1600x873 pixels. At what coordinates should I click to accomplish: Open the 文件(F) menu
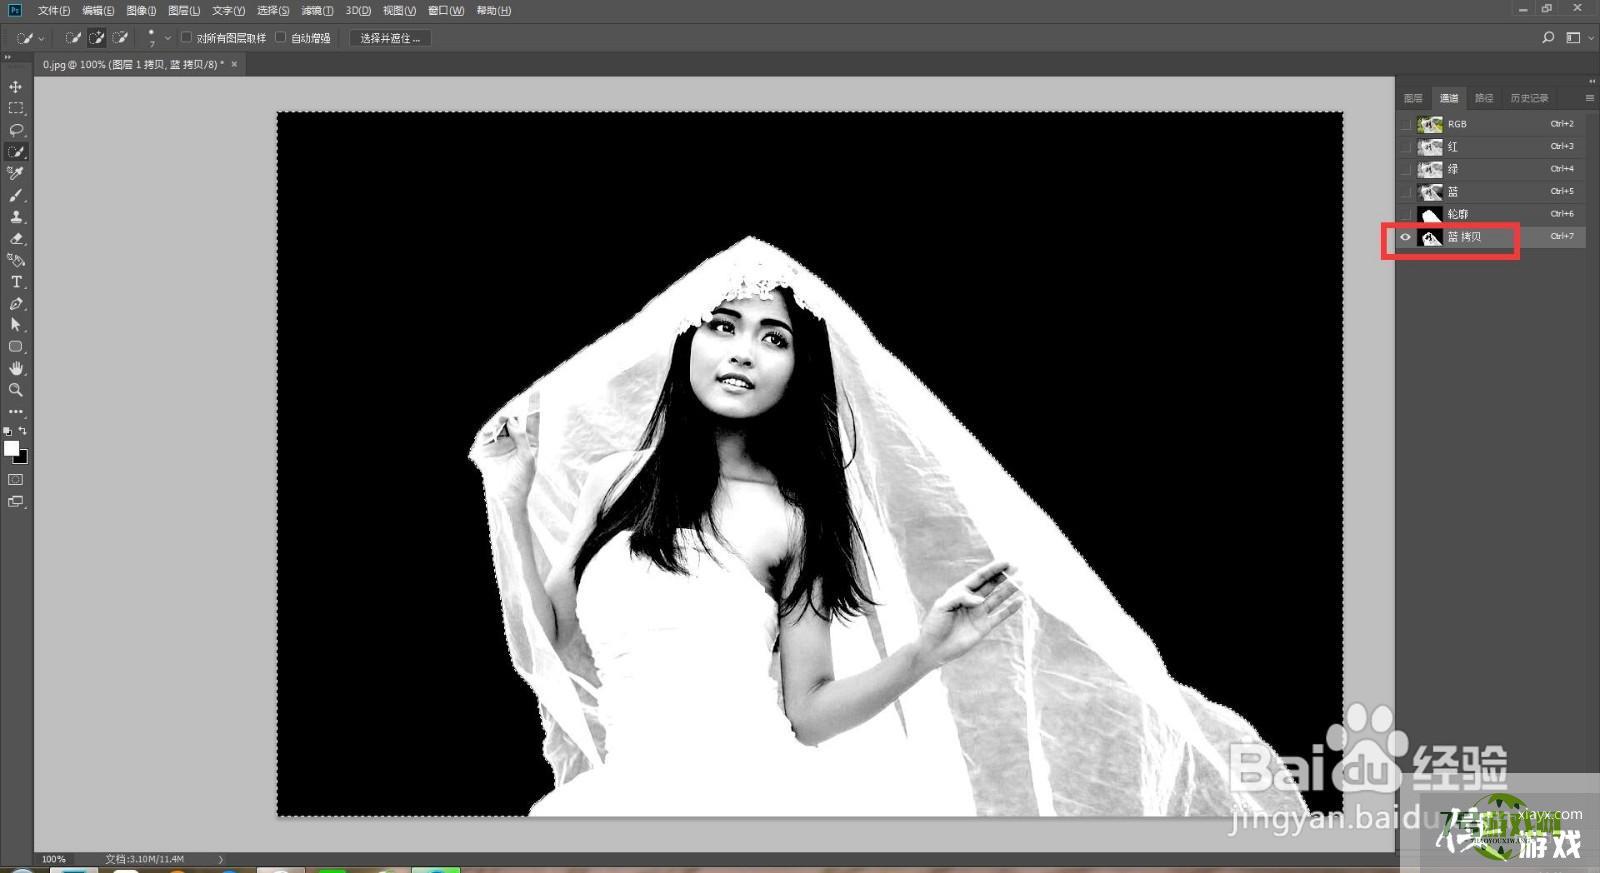54,11
